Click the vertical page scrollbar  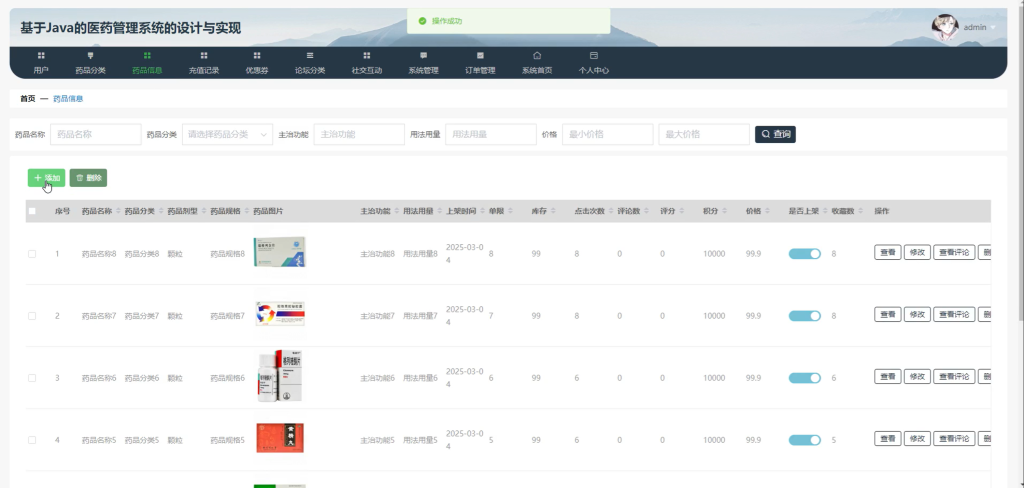click(x=1021, y=163)
